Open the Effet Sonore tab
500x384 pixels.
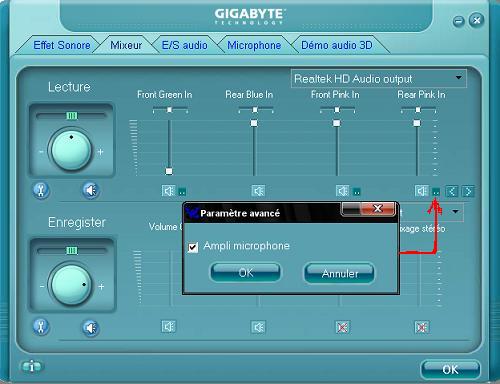click(x=62, y=45)
